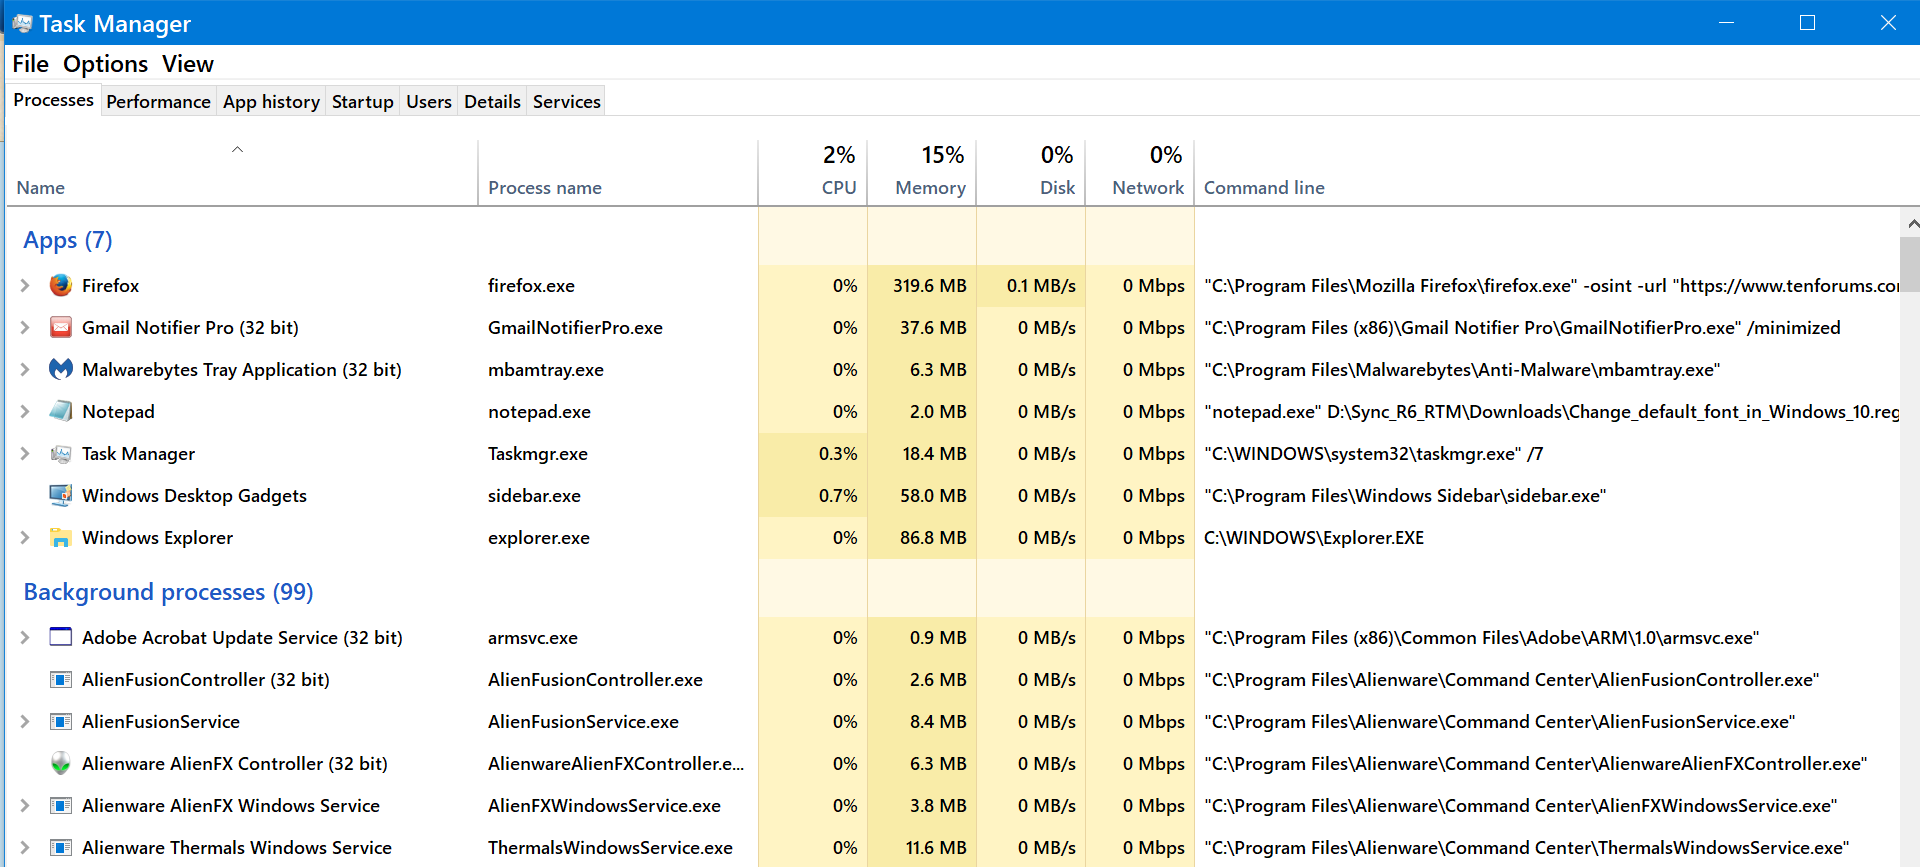Switch to the Services tab
1920x867 pixels.
(567, 101)
